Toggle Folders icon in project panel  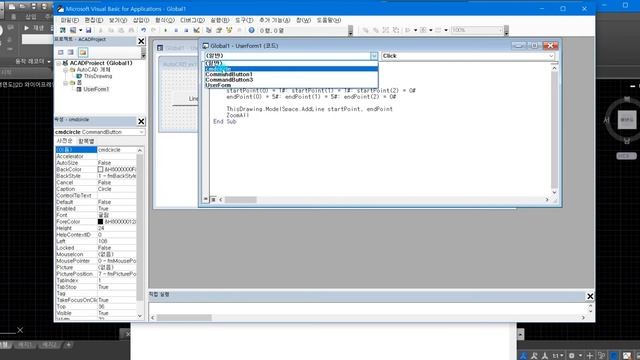point(83,52)
